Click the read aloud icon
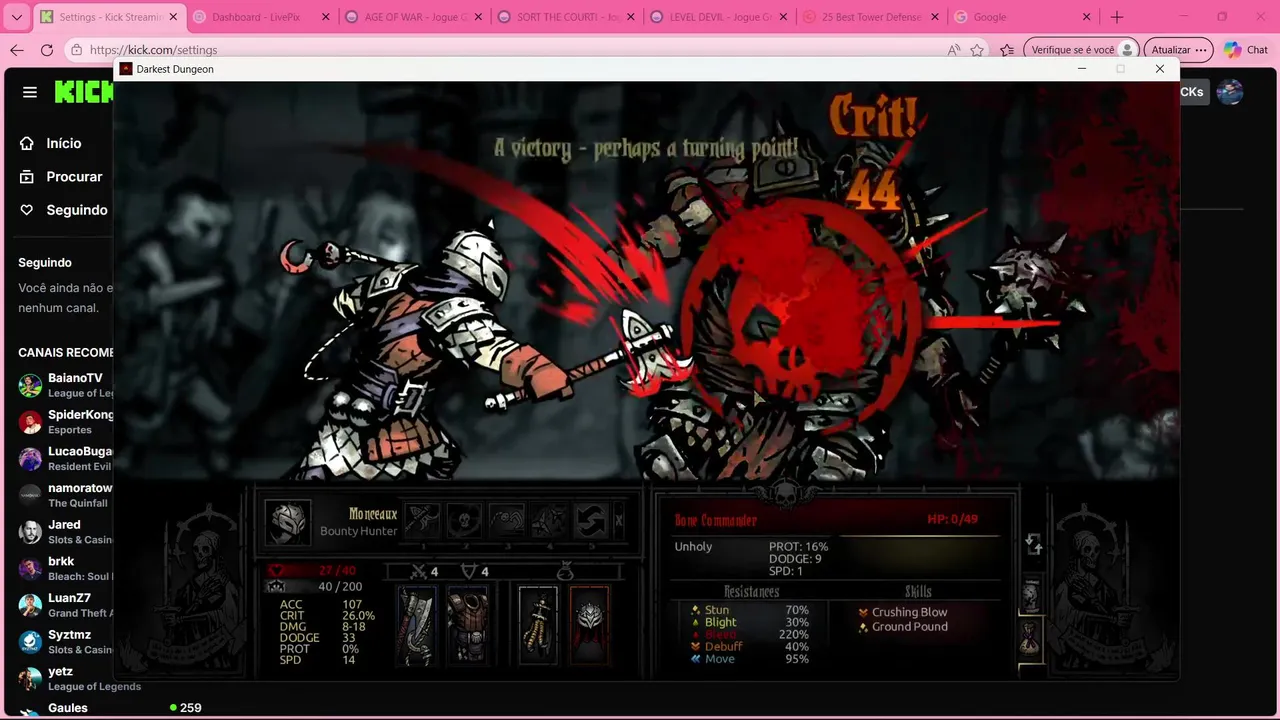This screenshot has height=720, width=1280. point(953,50)
